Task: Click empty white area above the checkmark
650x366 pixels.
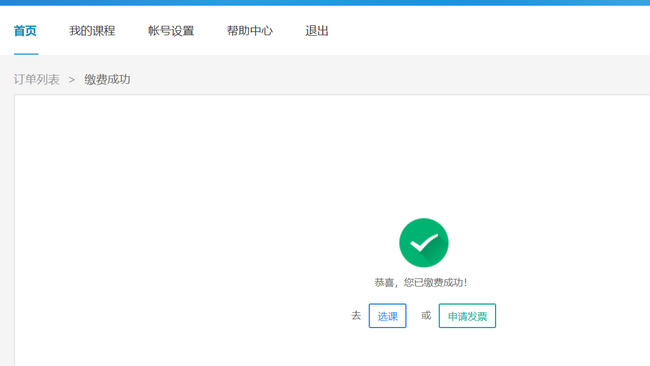Action: pyautogui.click(x=423, y=158)
